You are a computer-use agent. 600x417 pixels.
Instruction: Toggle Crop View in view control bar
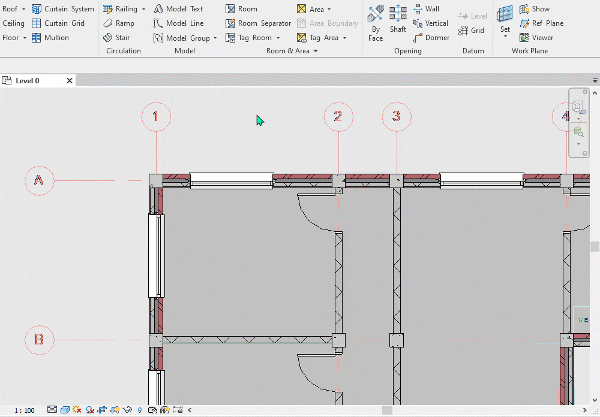point(102,410)
